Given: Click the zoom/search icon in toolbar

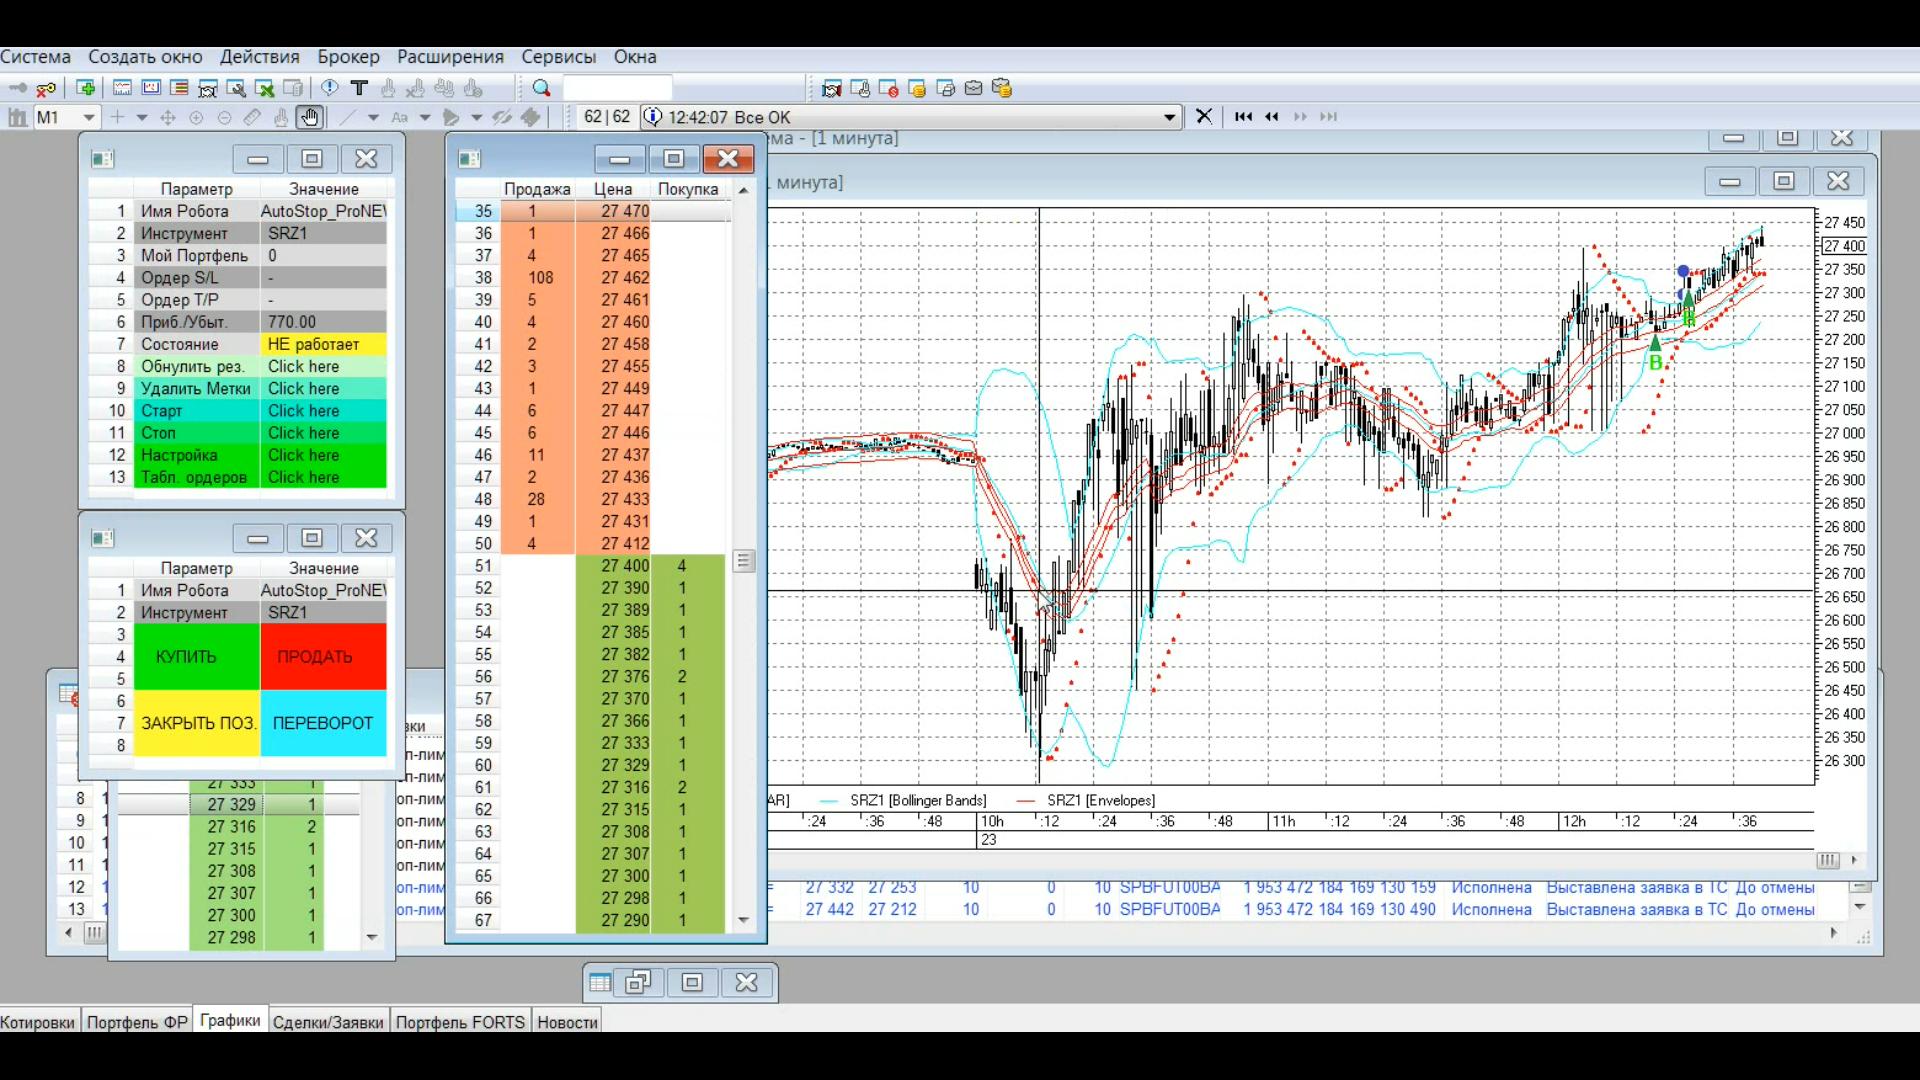Looking at the screenshot, I should [x=541, y=87].
